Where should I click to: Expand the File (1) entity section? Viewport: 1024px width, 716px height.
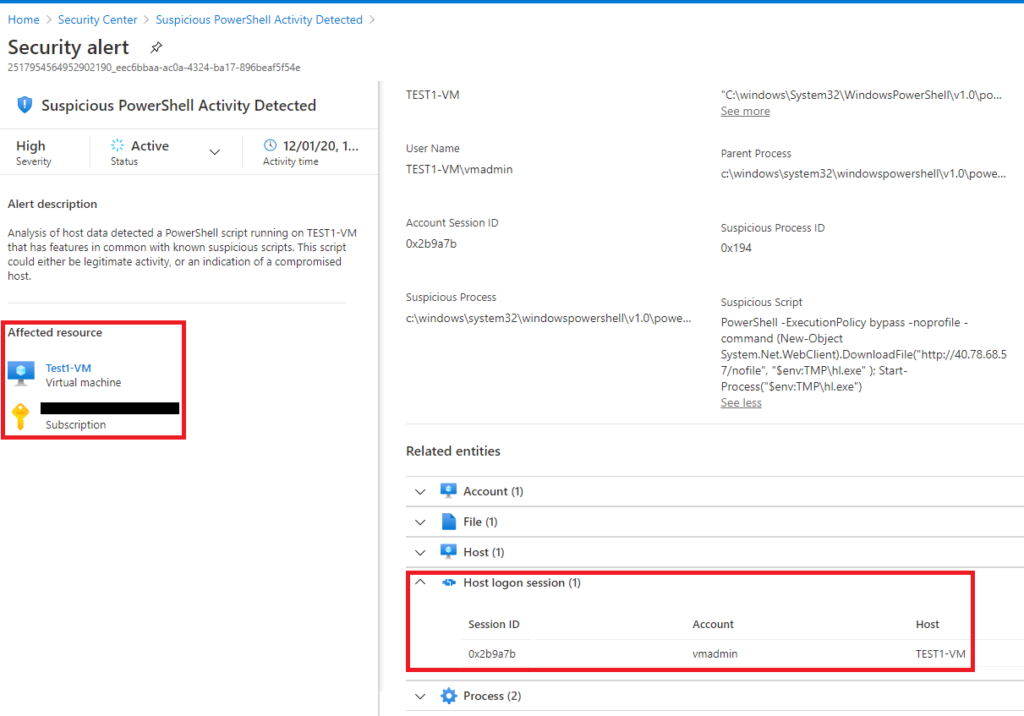pos(420,522)
